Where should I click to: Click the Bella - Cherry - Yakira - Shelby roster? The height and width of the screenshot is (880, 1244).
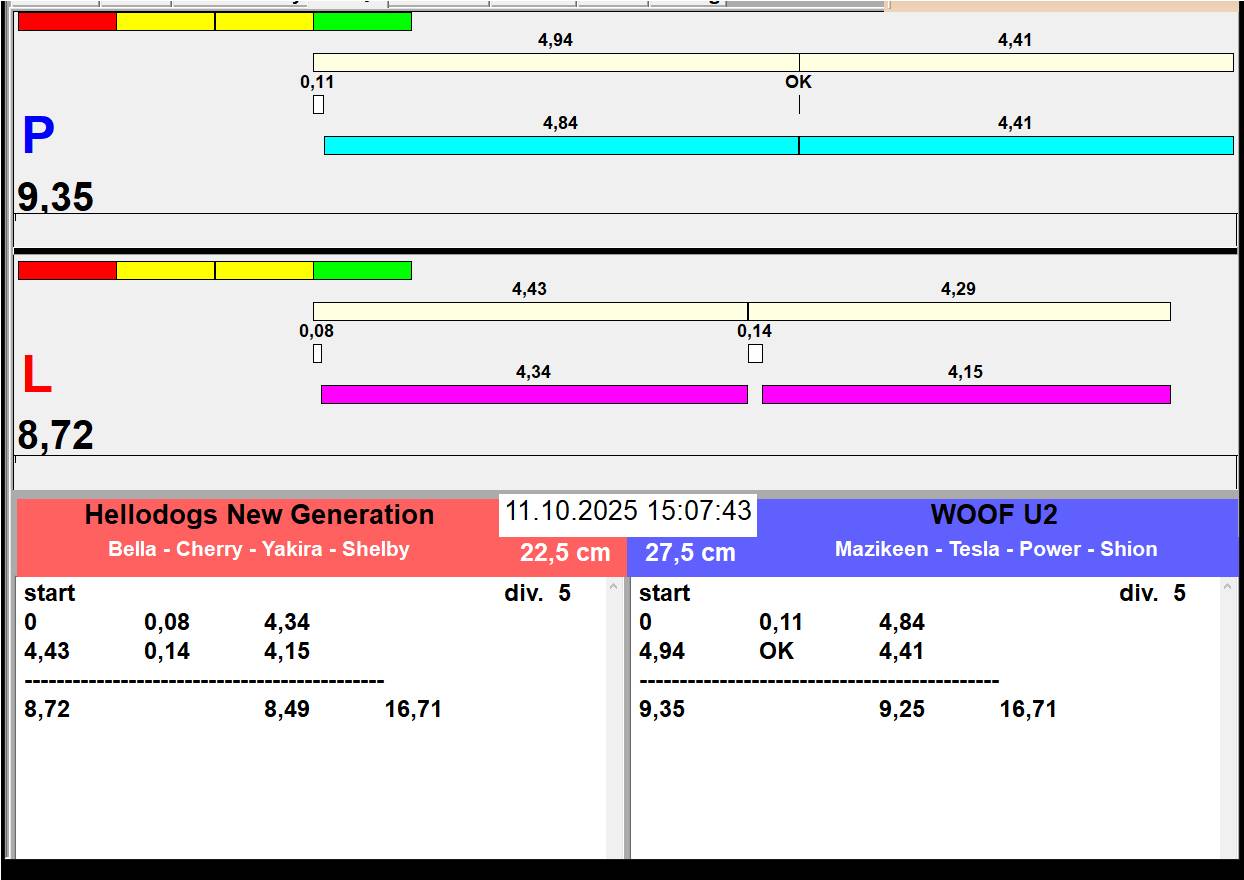[259, 549]
